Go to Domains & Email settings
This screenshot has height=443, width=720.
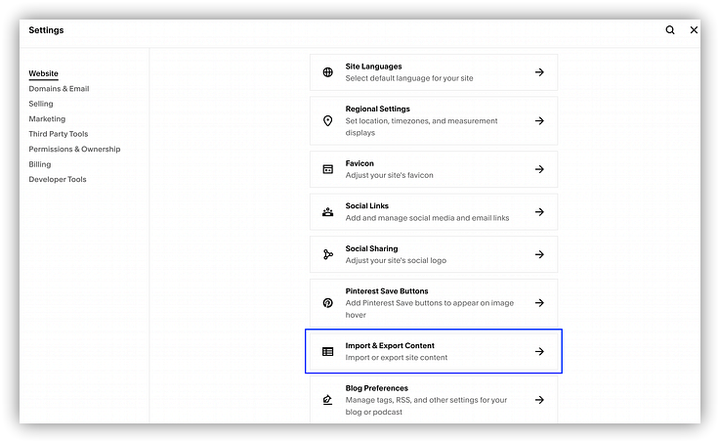click(x=59, y=89)
